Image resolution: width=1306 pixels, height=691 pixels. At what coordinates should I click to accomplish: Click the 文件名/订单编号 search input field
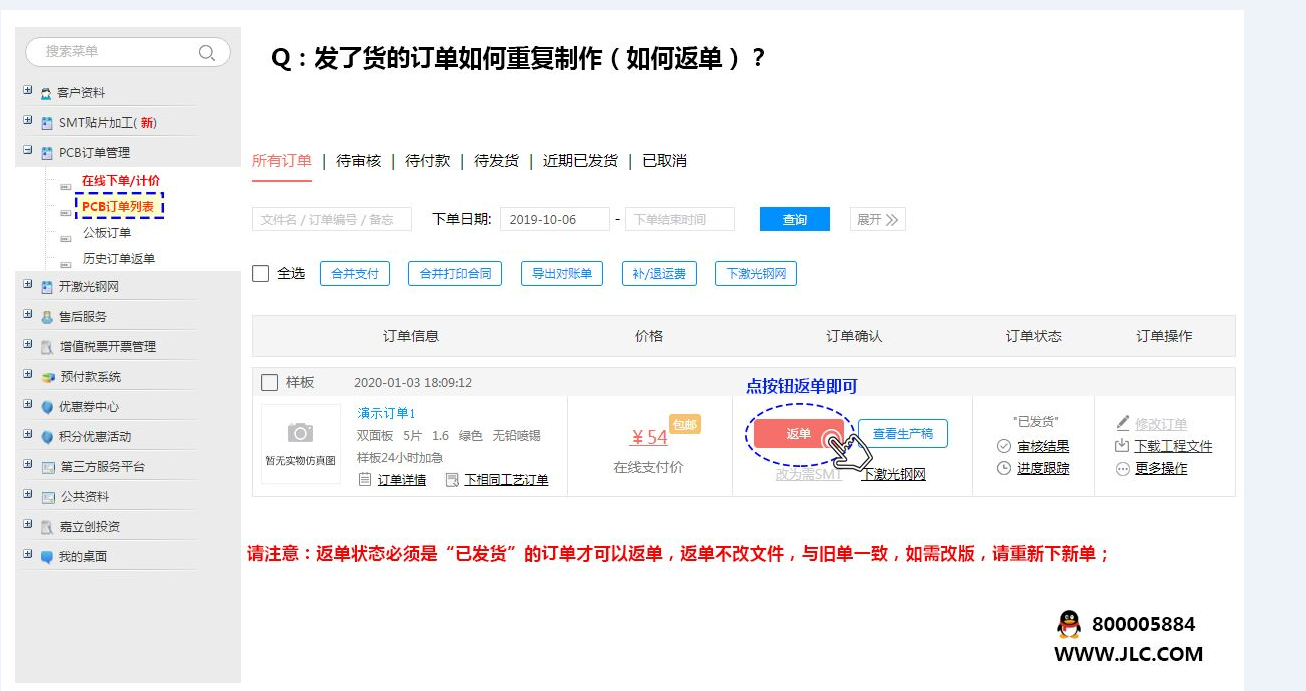click(x=331, y=219)
